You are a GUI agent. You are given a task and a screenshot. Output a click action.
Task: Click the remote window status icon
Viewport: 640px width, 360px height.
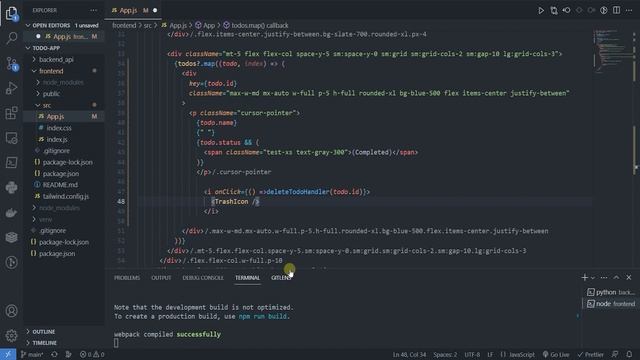tap(8, 354)
